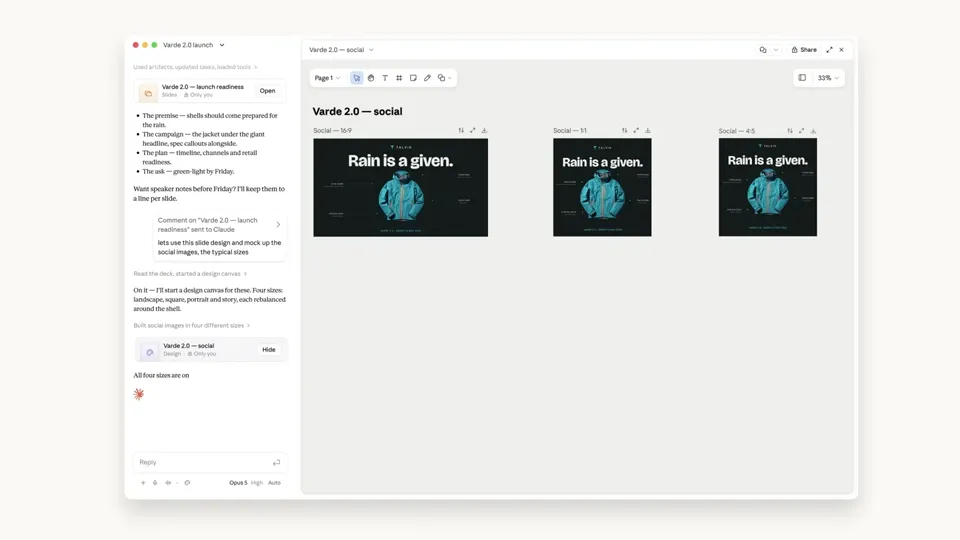Select the Shapes tool icon
960x540 pixels.
(441, 78)
